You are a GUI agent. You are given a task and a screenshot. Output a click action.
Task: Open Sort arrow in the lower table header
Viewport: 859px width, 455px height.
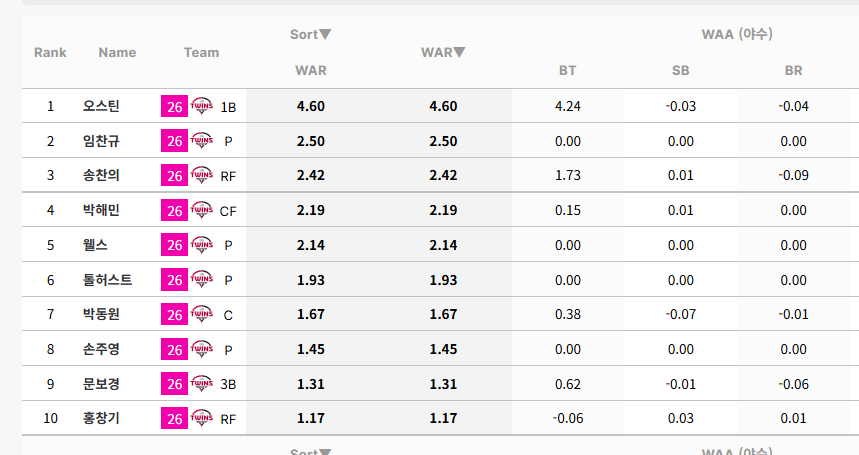(325, 452)
